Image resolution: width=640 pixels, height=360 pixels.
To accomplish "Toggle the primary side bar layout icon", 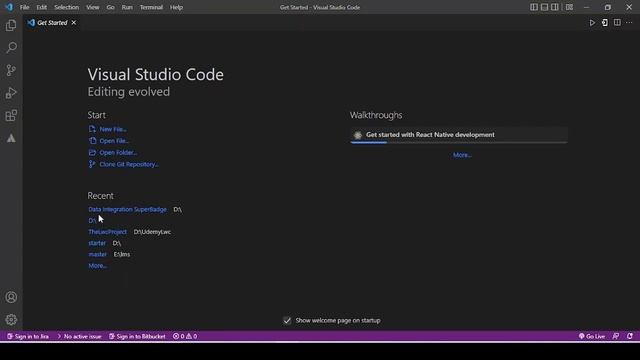I will tap(533, 7).
